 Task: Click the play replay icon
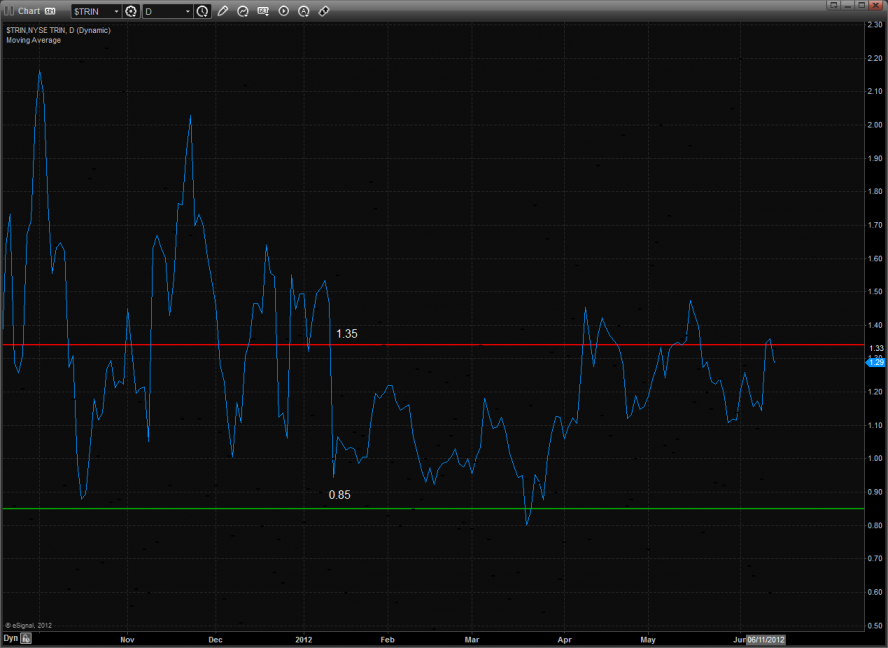pyautogui.click(x=284, y=12)
